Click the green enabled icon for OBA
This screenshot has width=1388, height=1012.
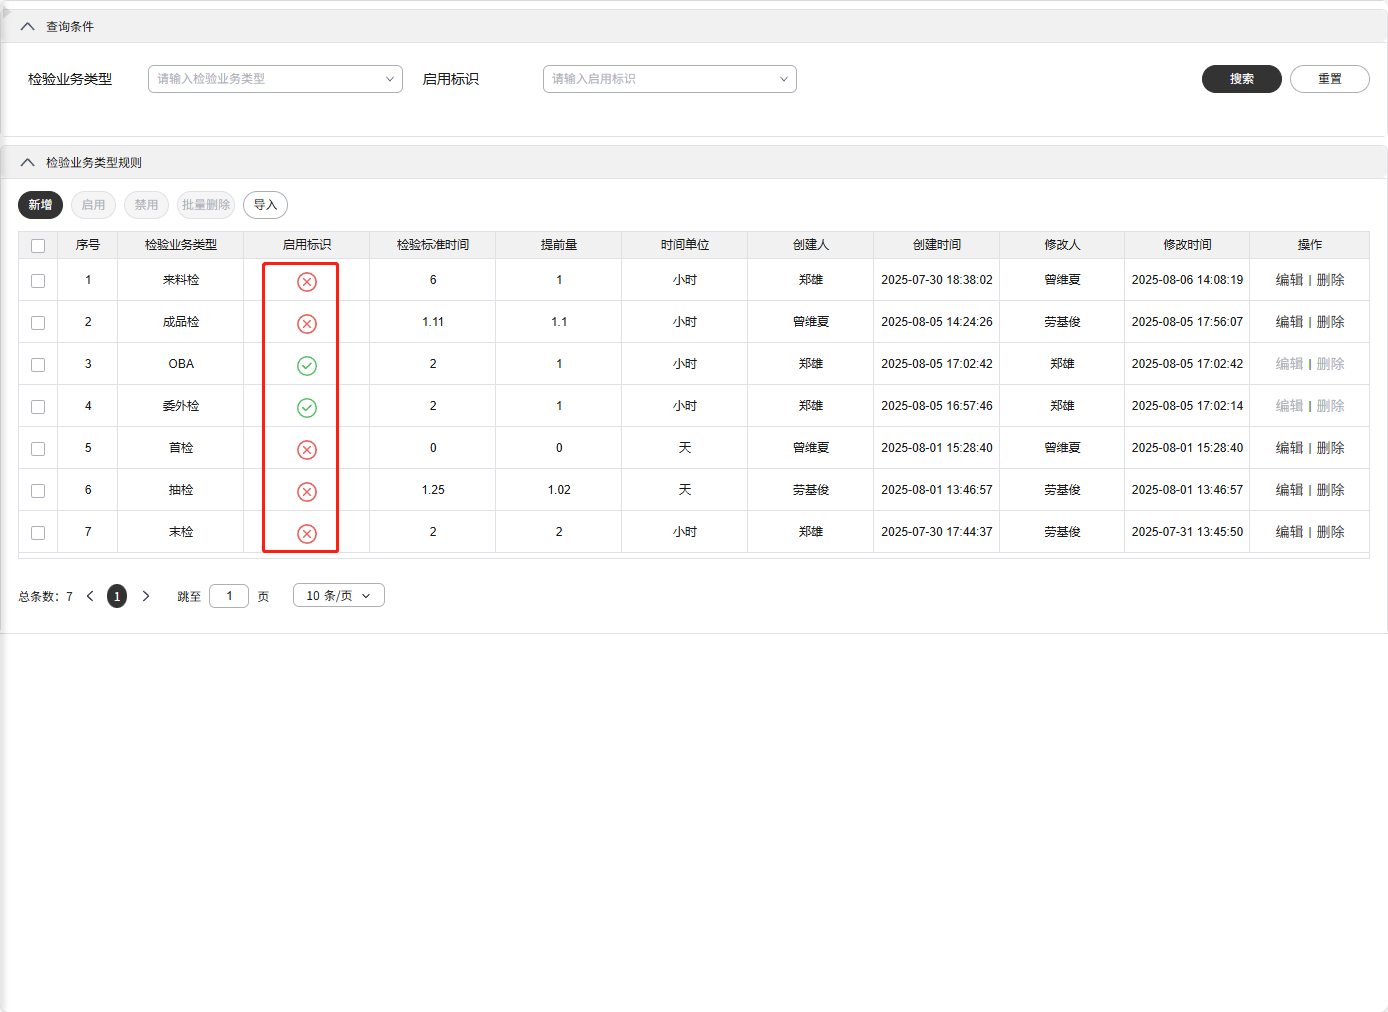point(307,366)
